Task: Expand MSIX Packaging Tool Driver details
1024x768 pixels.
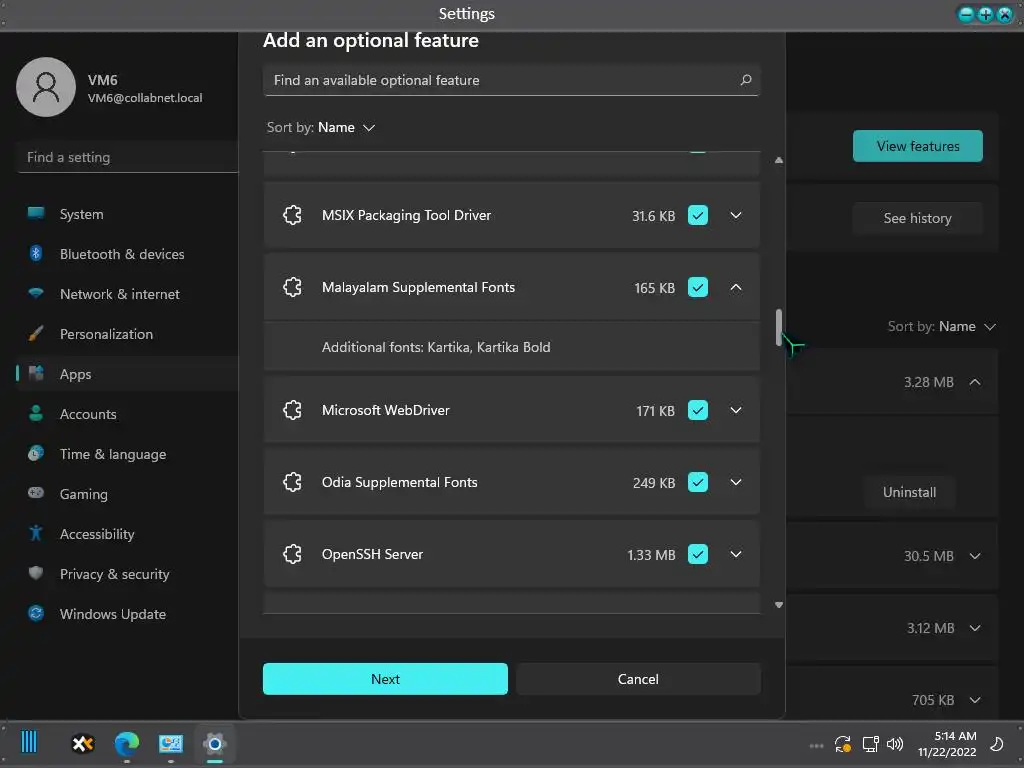Action: 736,215
